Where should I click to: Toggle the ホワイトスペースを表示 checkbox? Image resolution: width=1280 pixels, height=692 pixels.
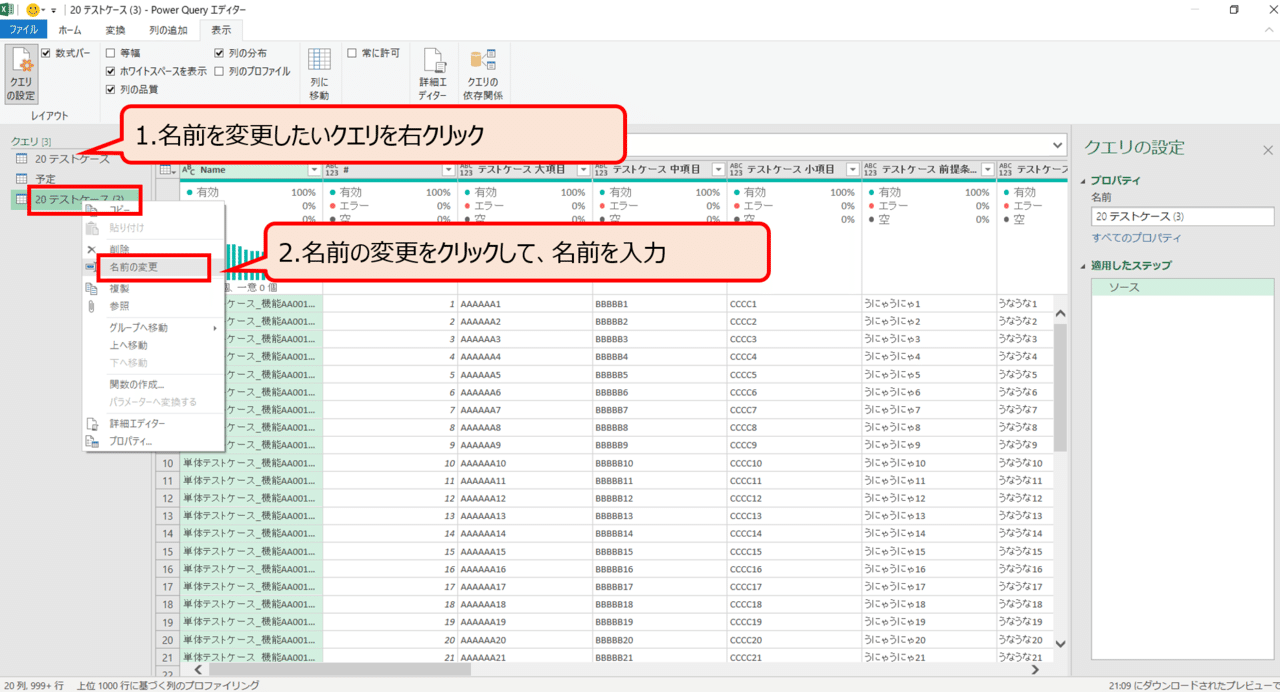(x=110, y=71)
